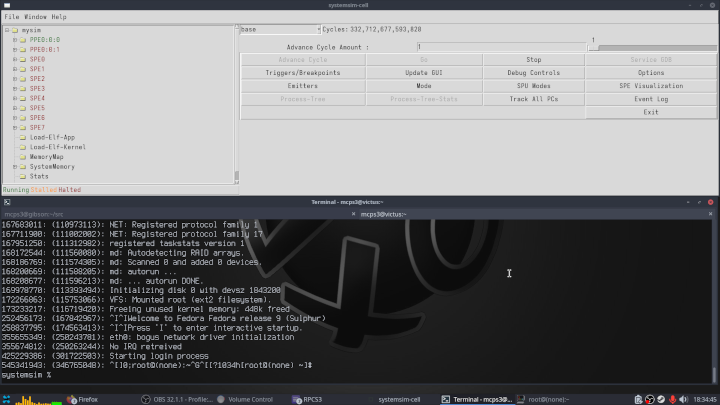The image size is (720, 405).
Task: Click the mysim root folder icon
Action: coord(15,30)
